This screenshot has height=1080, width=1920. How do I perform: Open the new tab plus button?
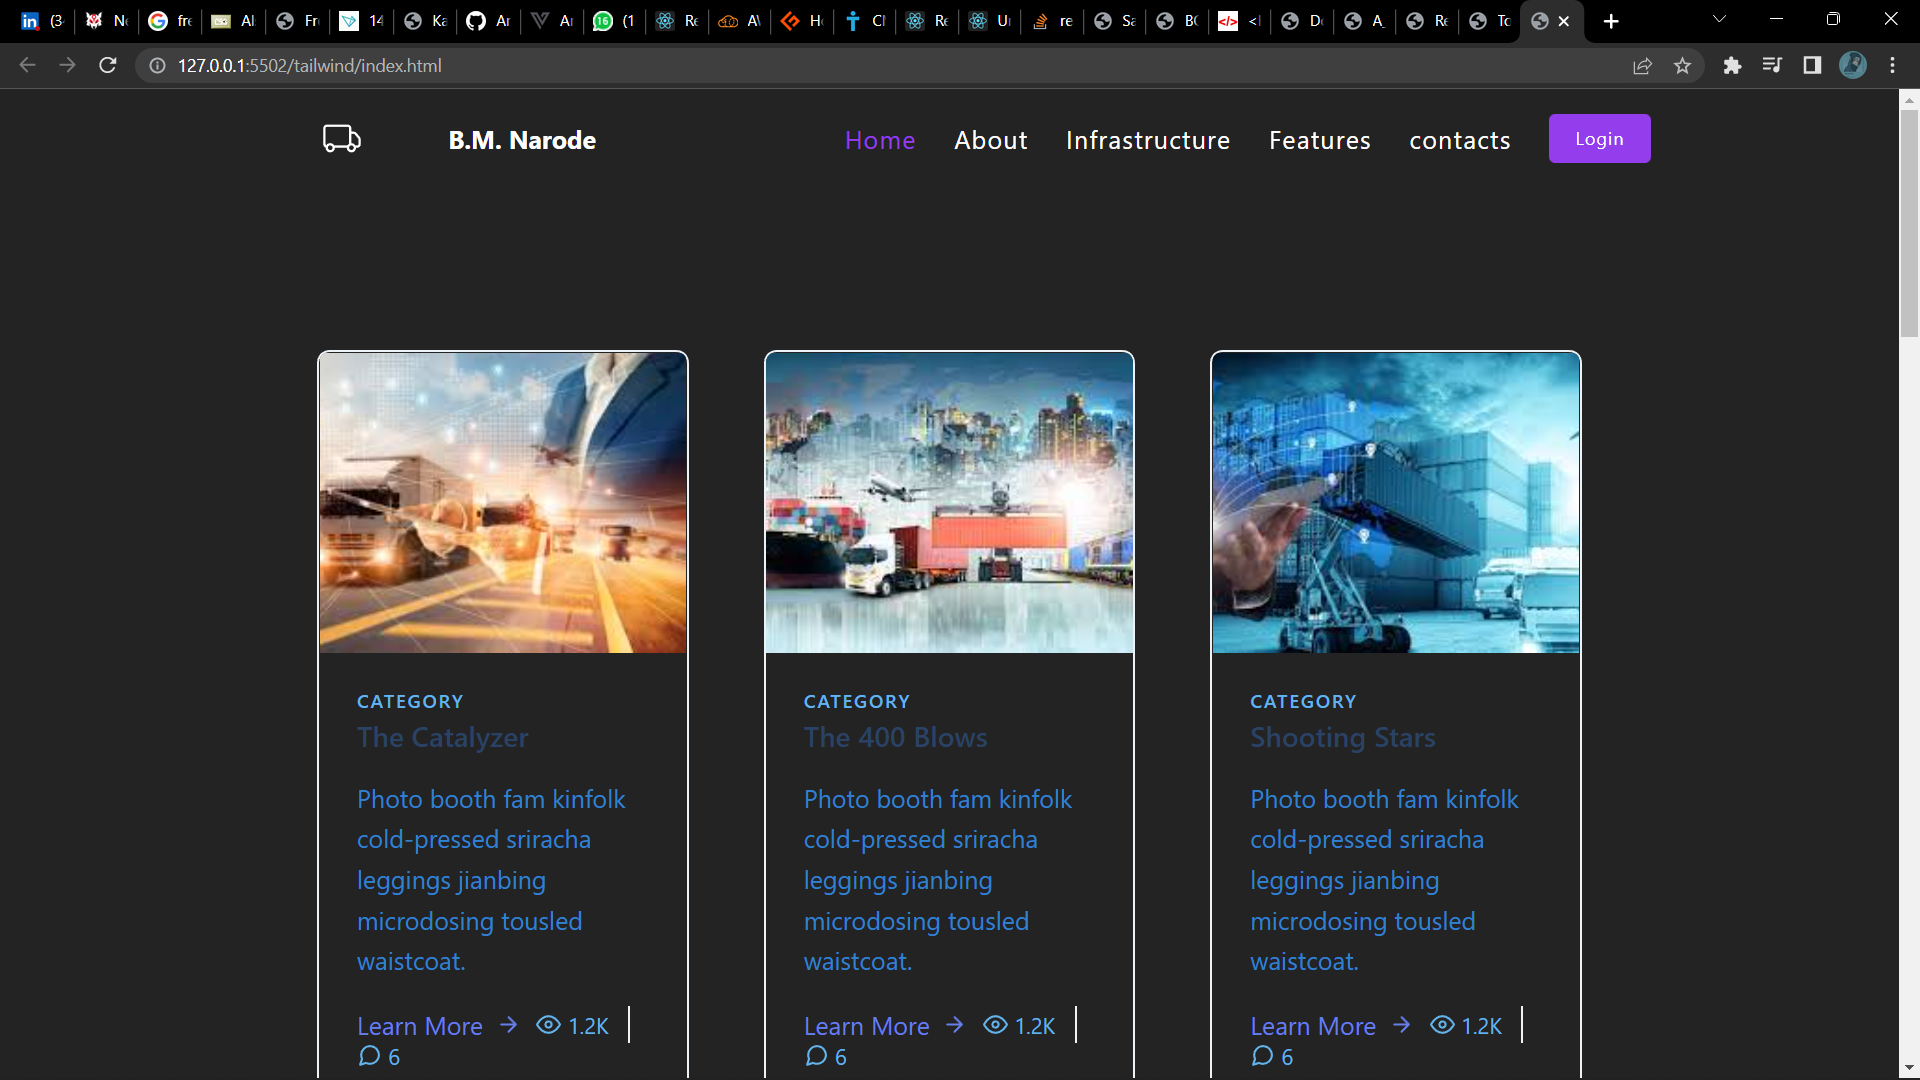1611,21
